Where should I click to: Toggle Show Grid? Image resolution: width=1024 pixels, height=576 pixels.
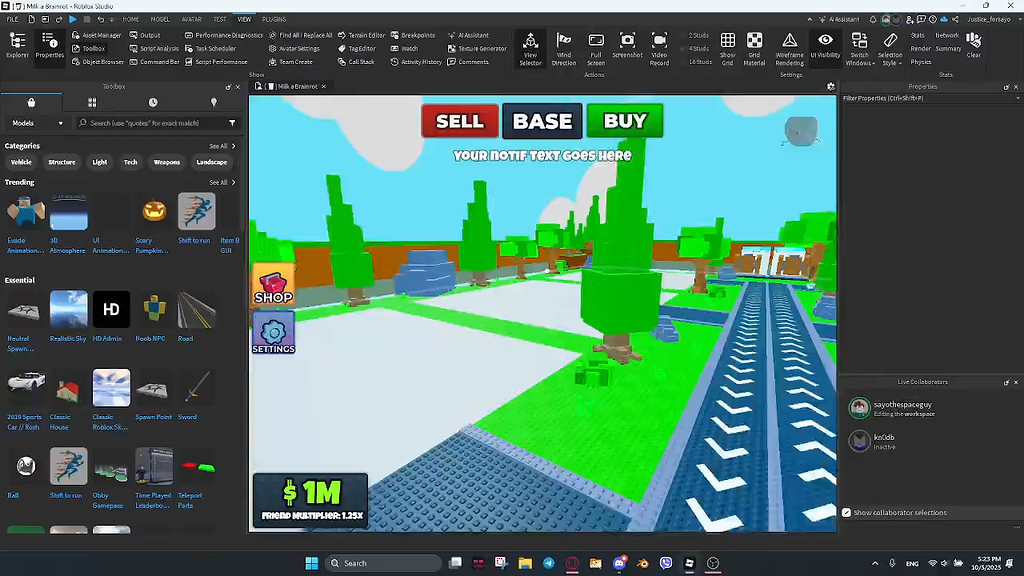(x=728, y=49)
